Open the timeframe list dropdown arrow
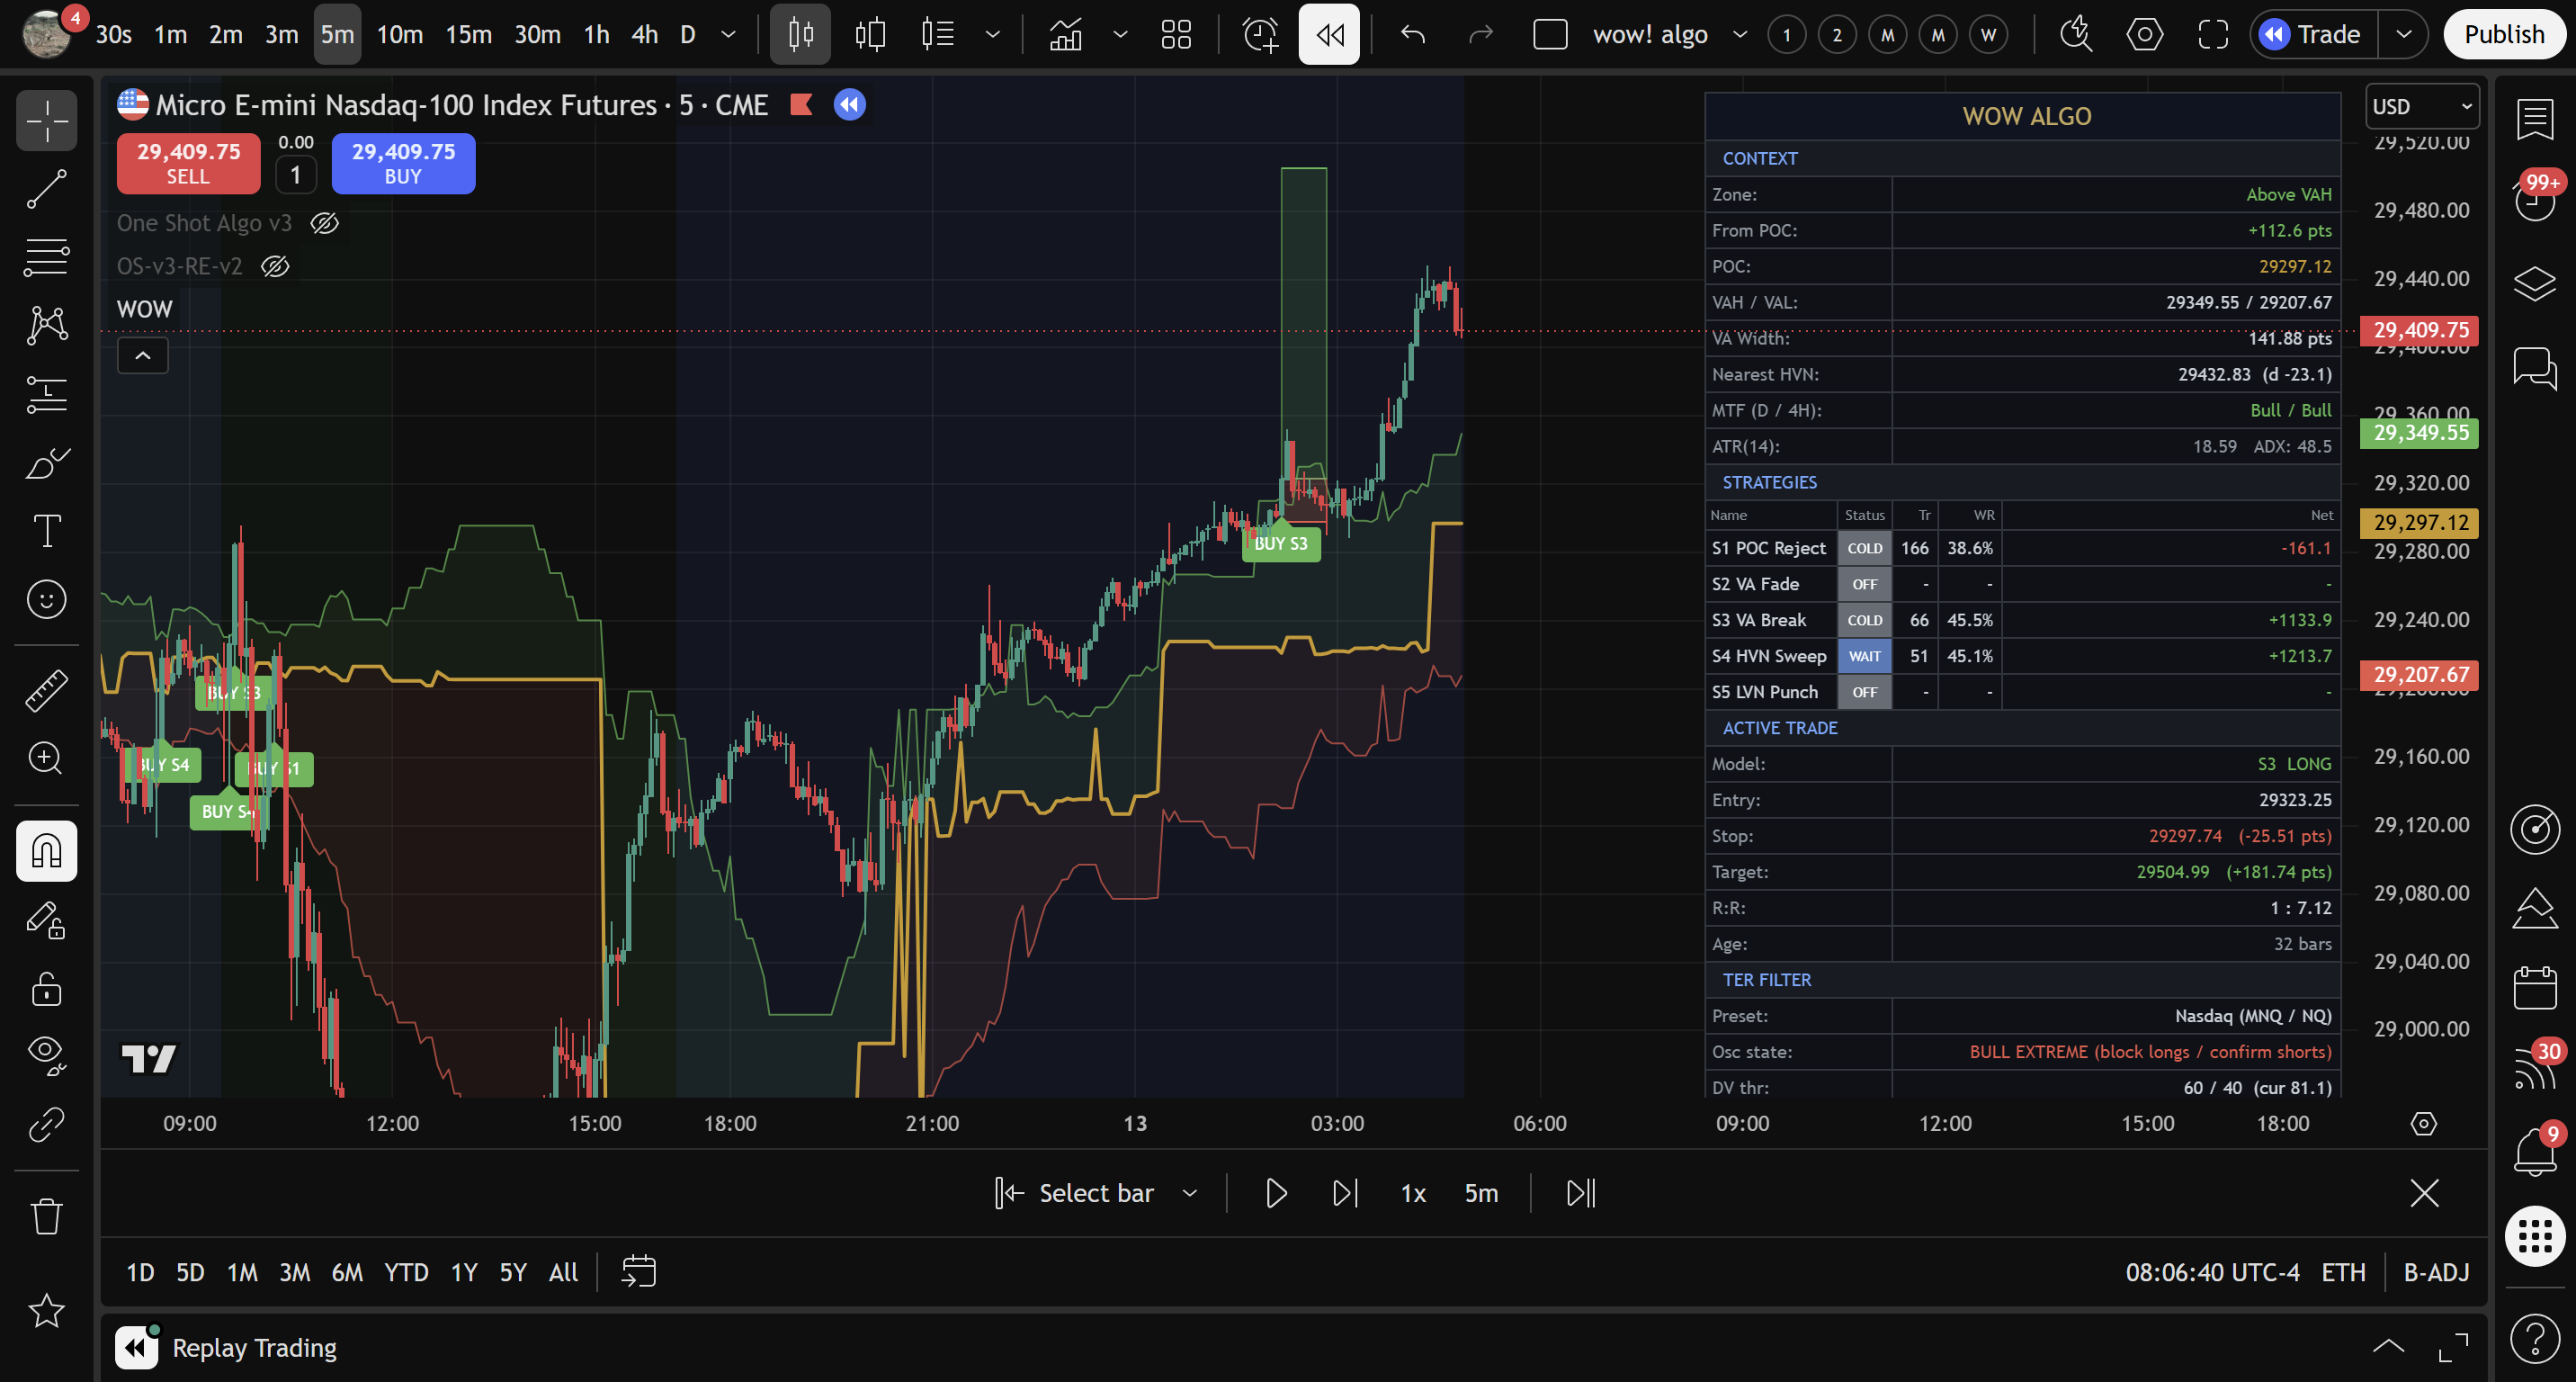The width and height of the screenshot is (2576, 1382). [x=729, y=34]
